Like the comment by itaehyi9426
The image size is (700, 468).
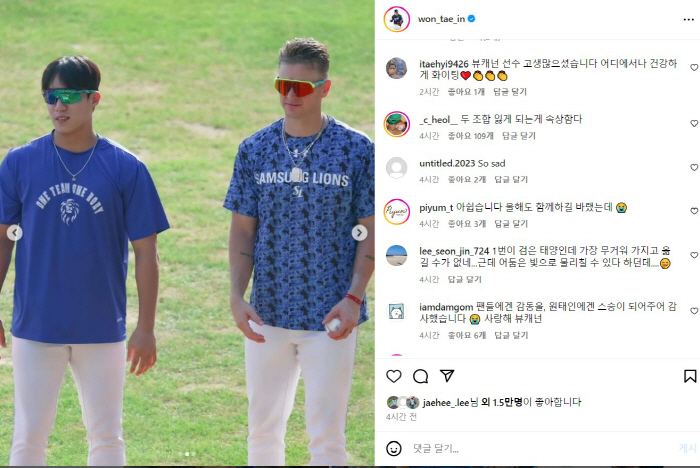pos(694,67)
